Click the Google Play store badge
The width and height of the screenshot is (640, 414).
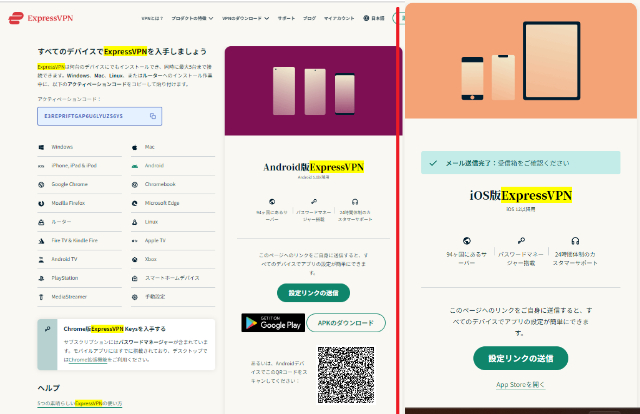tap(273, 323)
